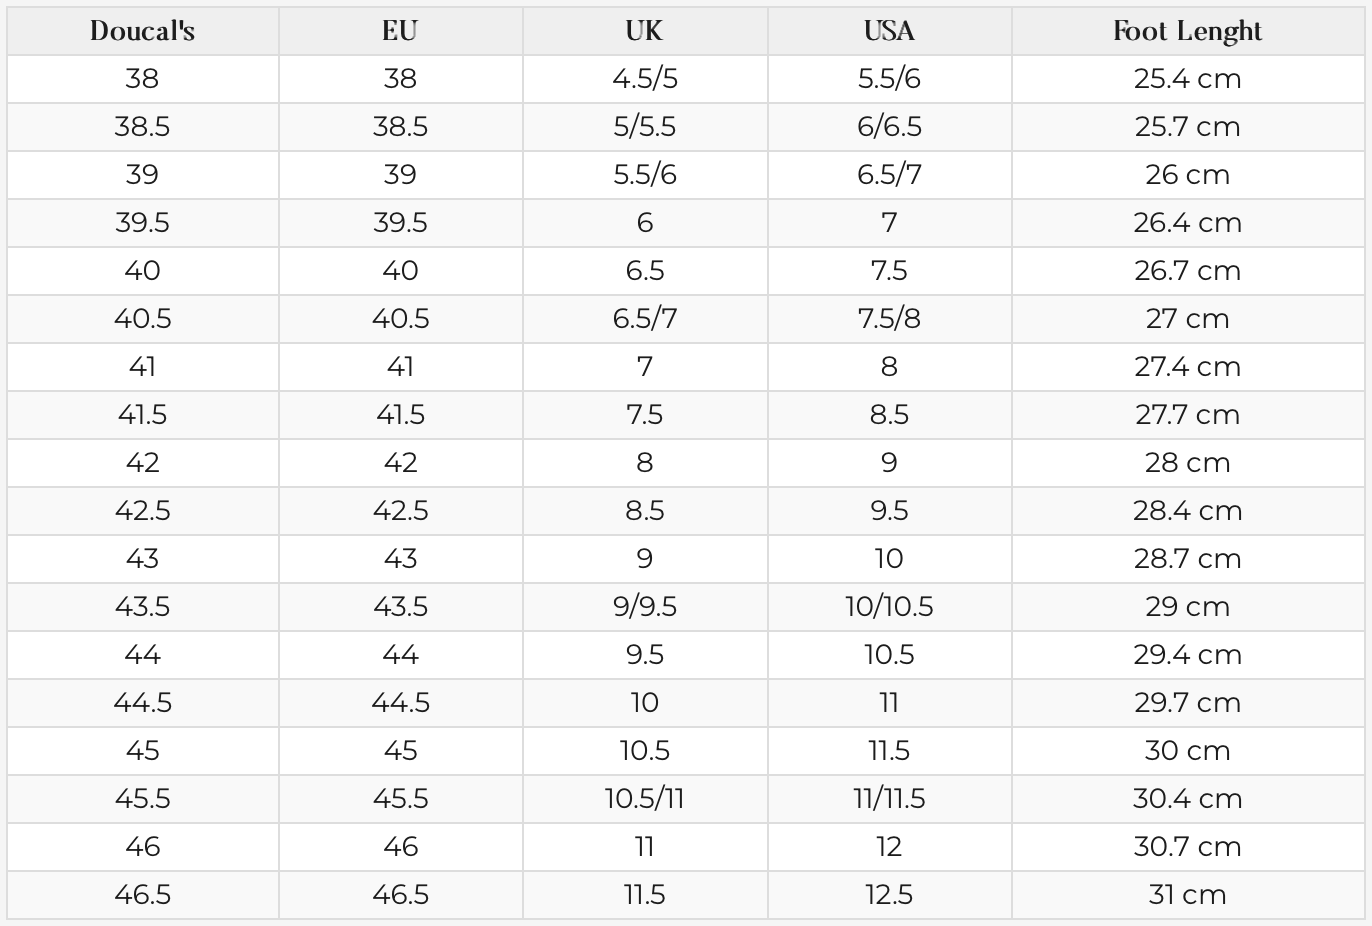
Task: Click the 27.7 cm foot length cell
Action: pos(1187,415)
